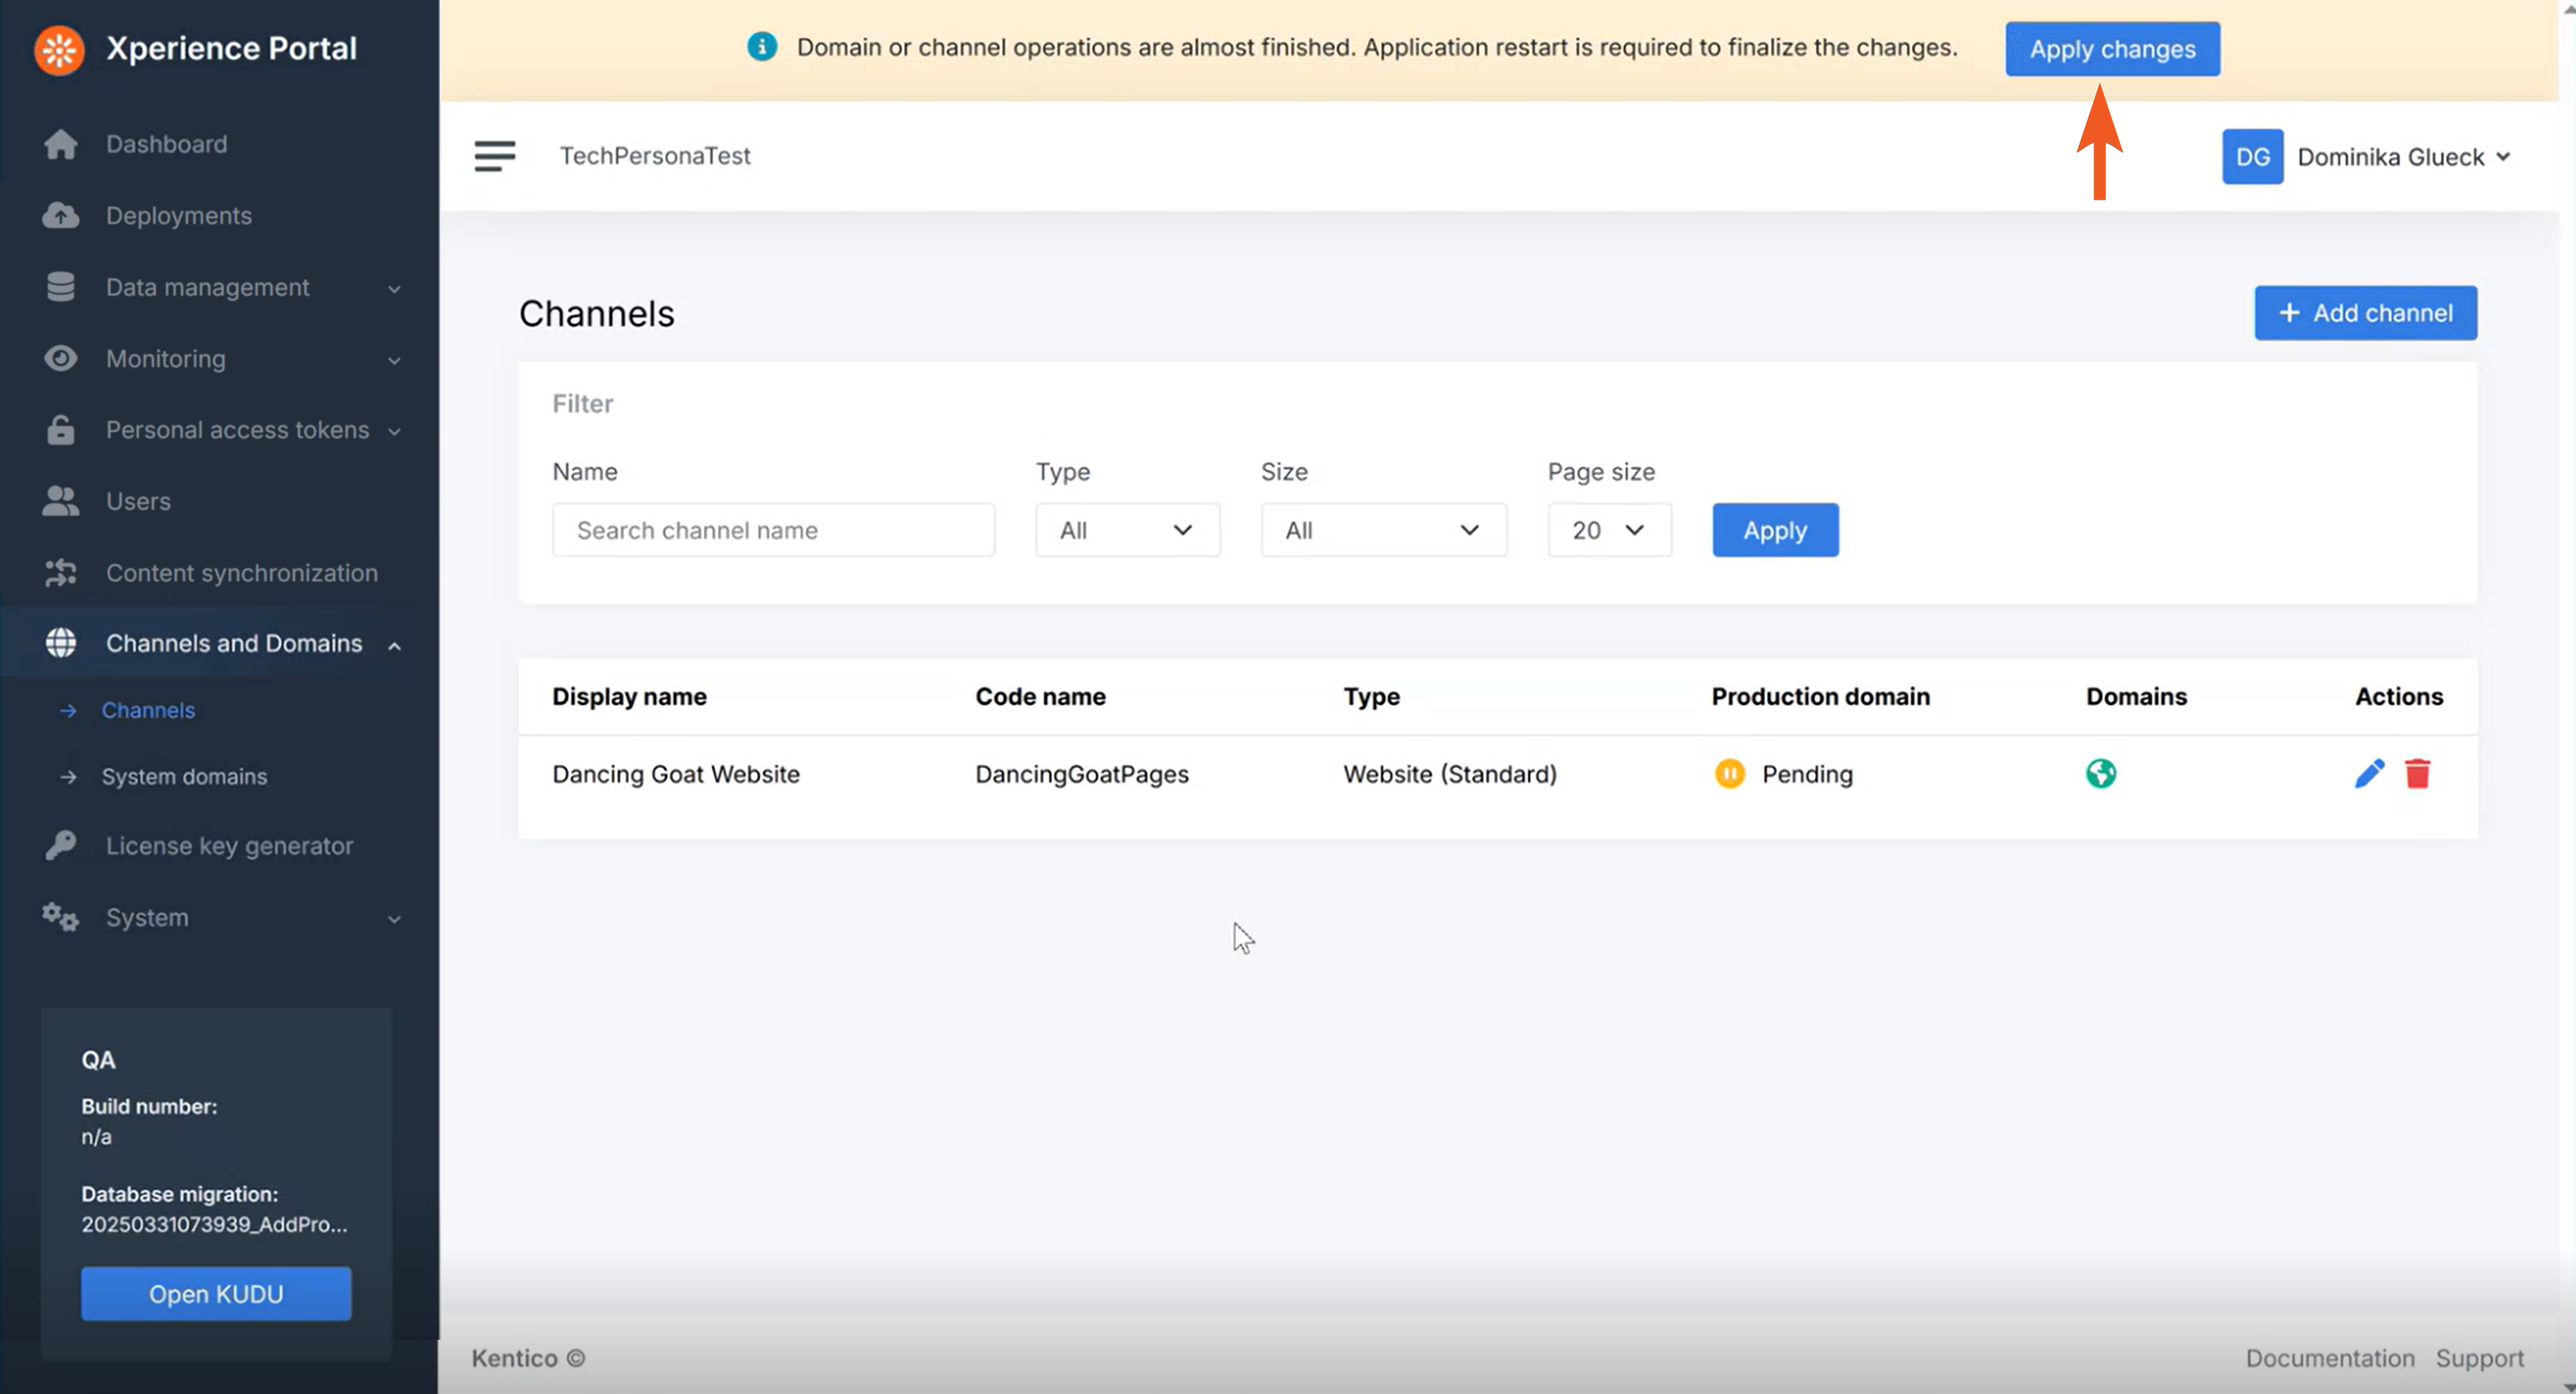Open the green globe domains icon

[2100, 773]
